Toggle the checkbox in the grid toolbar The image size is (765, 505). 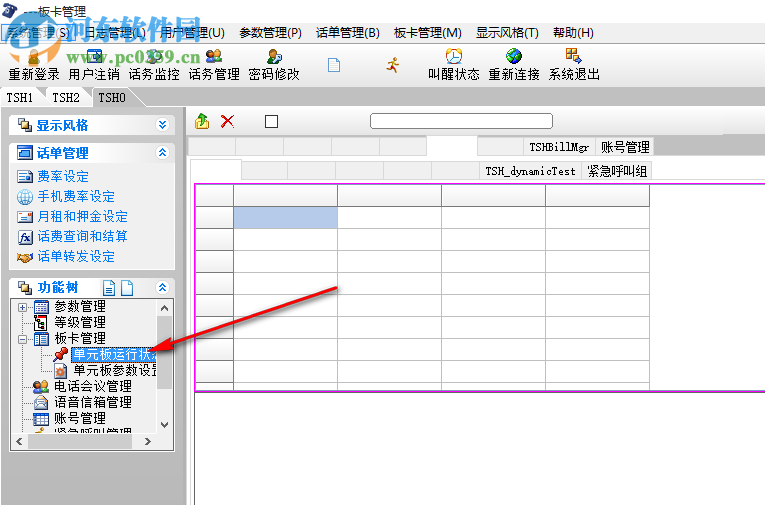[x=271, y=121]
